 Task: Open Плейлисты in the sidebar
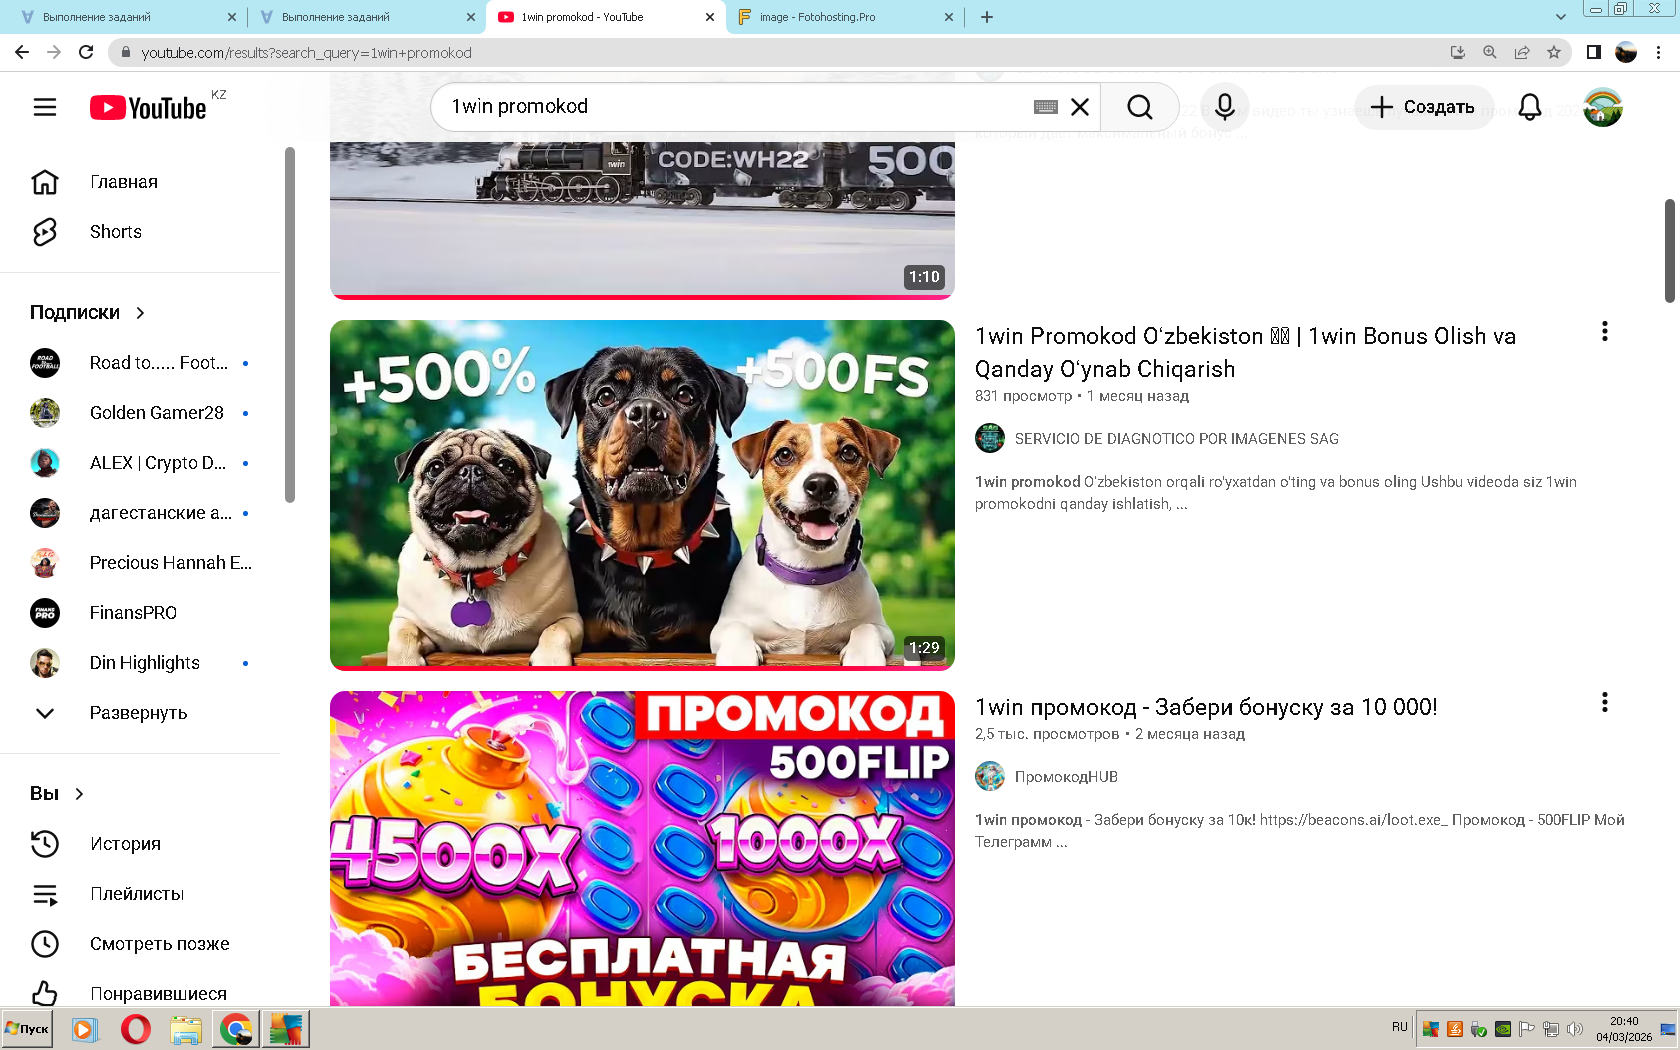(x=140, y=894)
